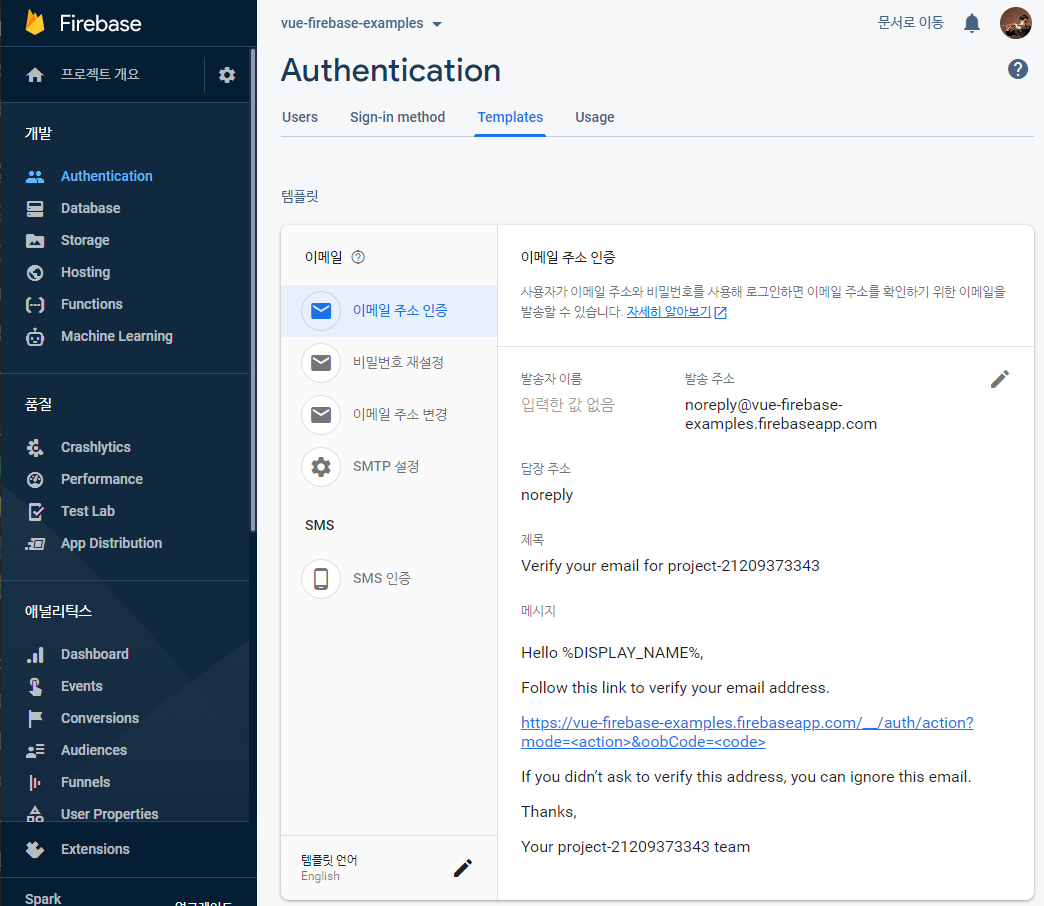Image resolution: width=1044 pixels, height=906 pixels.
Task: Click the Spark plan label
Action: pyautogui.click(x=43, y=899)
